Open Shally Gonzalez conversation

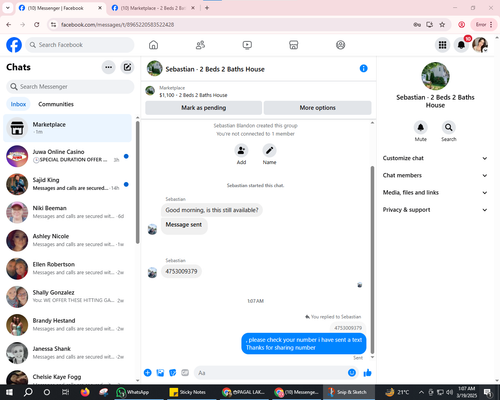[67, 297]
